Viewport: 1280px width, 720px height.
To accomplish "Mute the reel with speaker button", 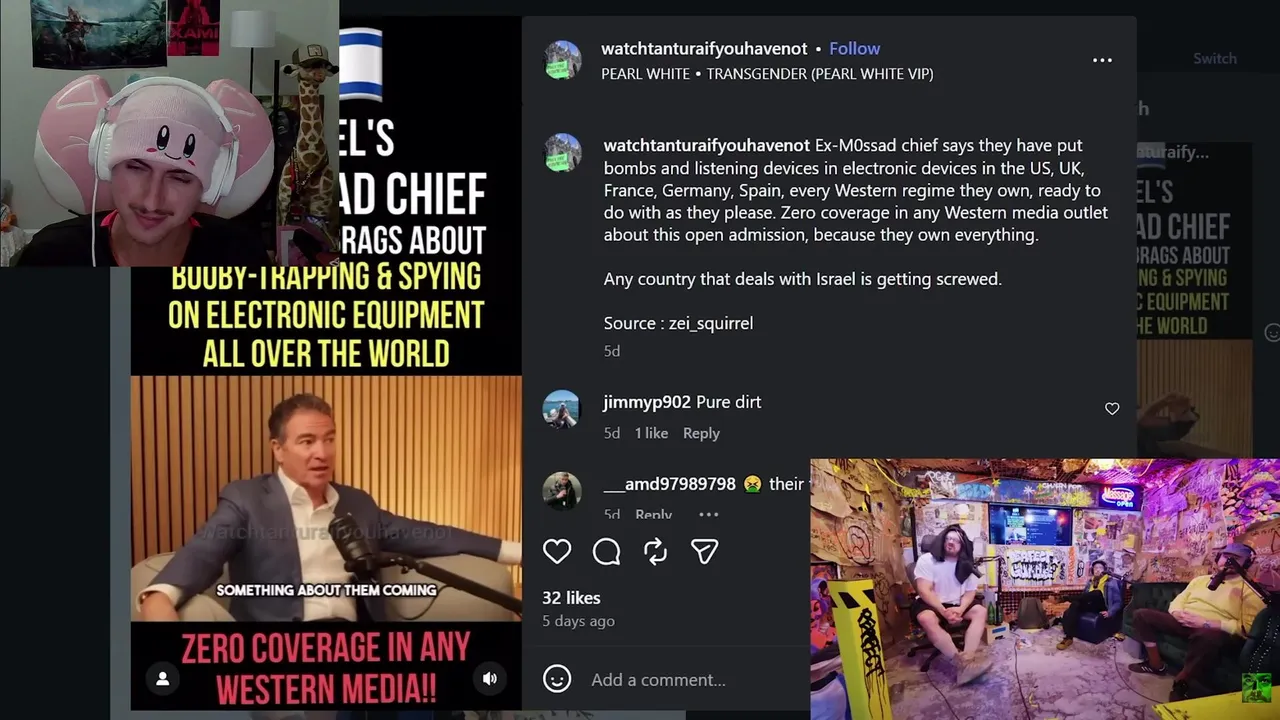I will [x=490, y=678].
